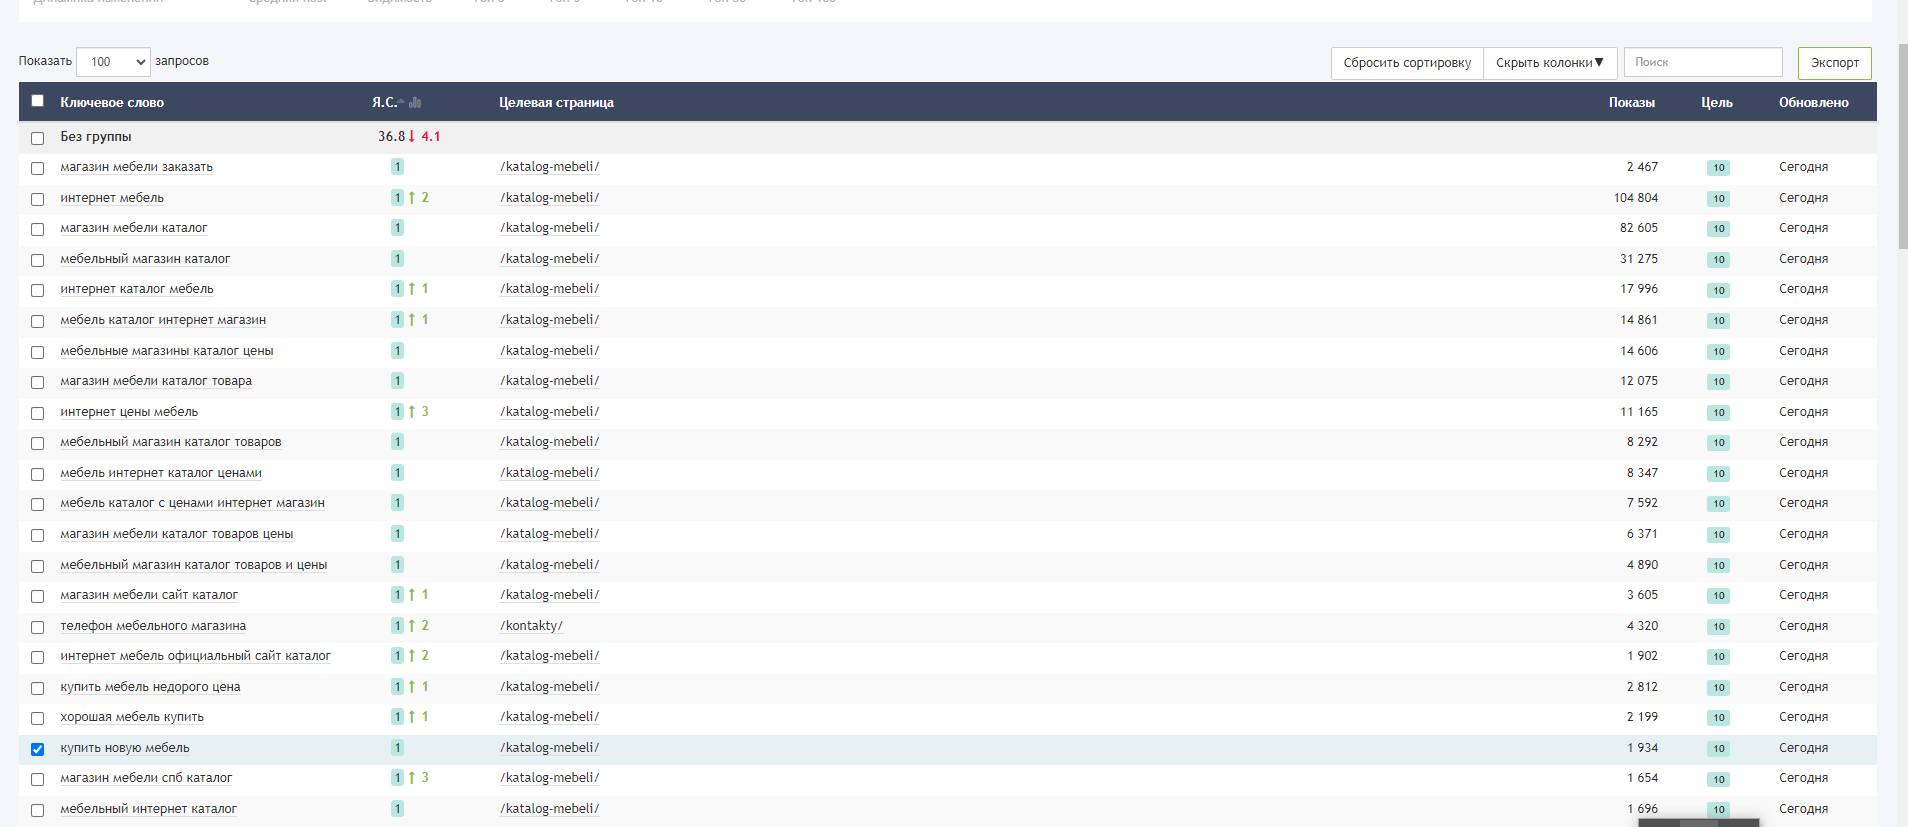Click the '36.8' average position value

[x=391, y=137]
